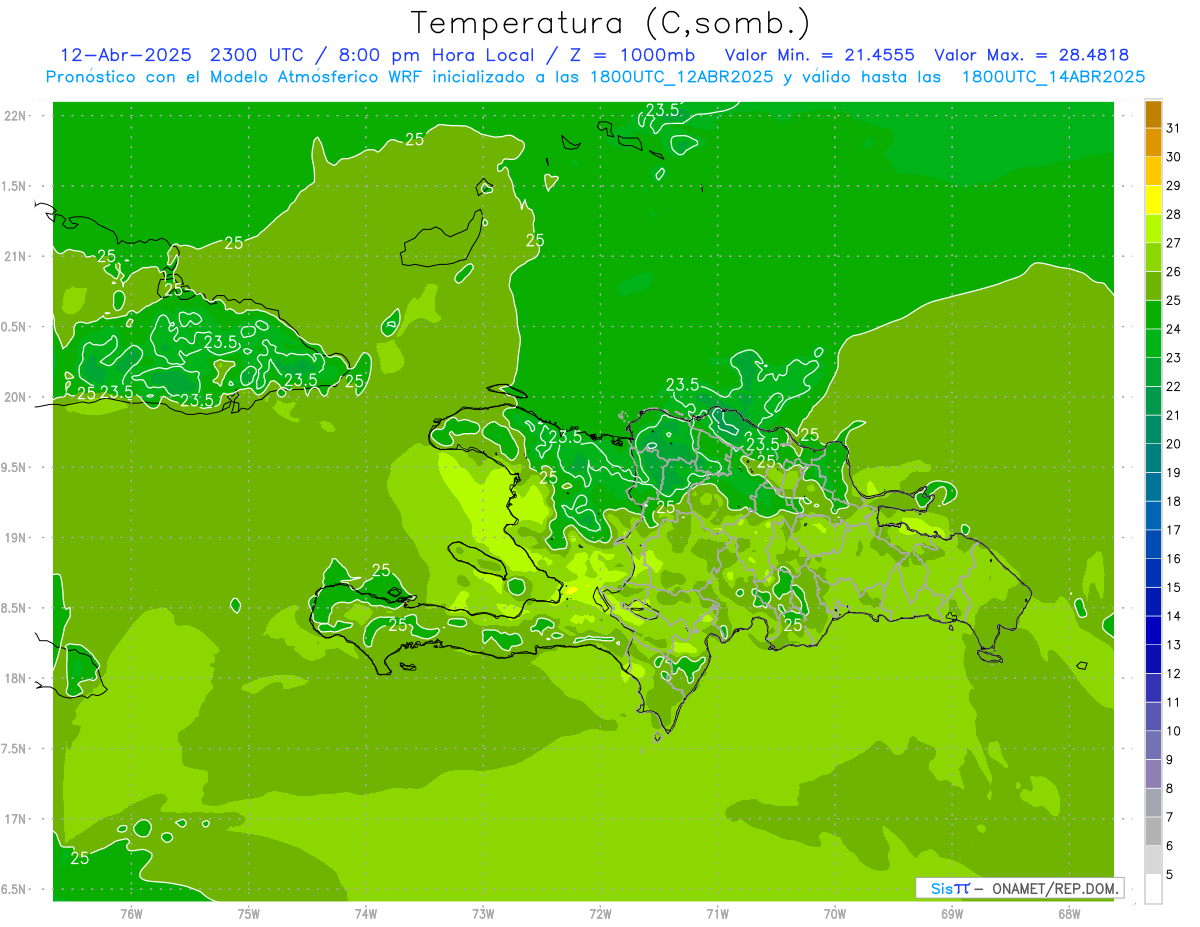Pick the lime swatch between 27 and 28

point(1153,229)
